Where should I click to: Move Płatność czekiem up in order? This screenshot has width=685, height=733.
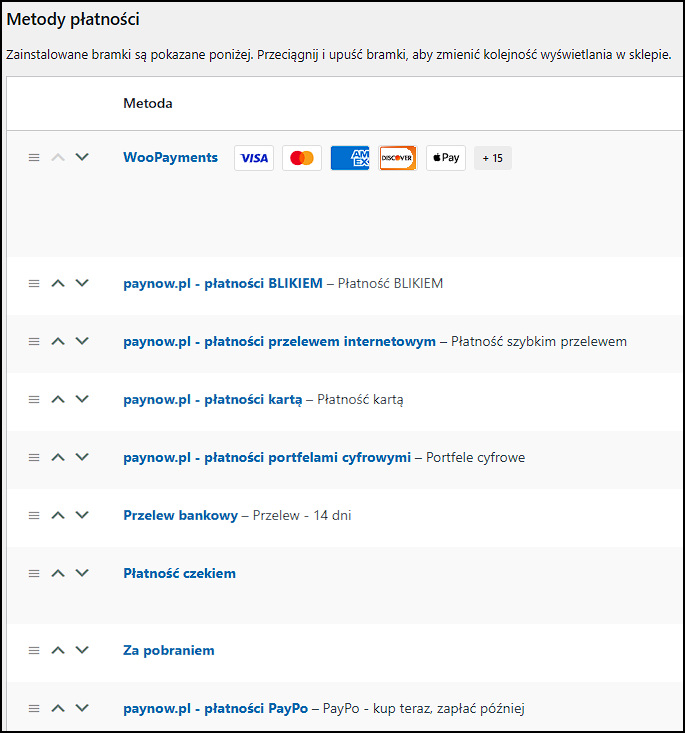pyautogui.click(x=58, y=574)
